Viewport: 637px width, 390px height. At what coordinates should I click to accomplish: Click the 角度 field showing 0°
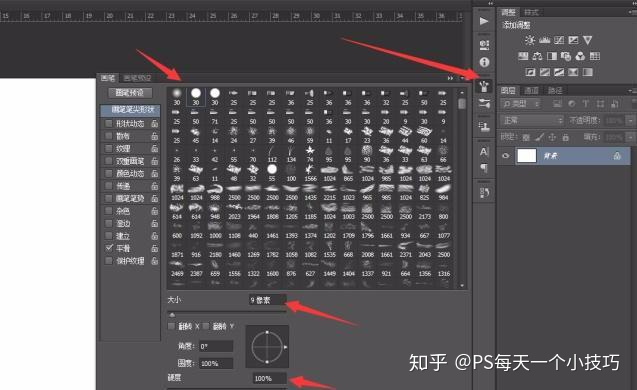coord(216,346)
